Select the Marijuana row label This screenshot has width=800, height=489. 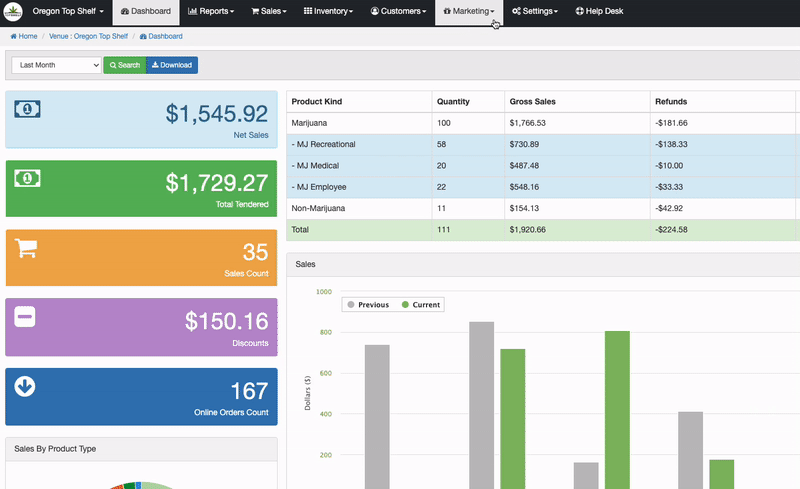[309, 123]
